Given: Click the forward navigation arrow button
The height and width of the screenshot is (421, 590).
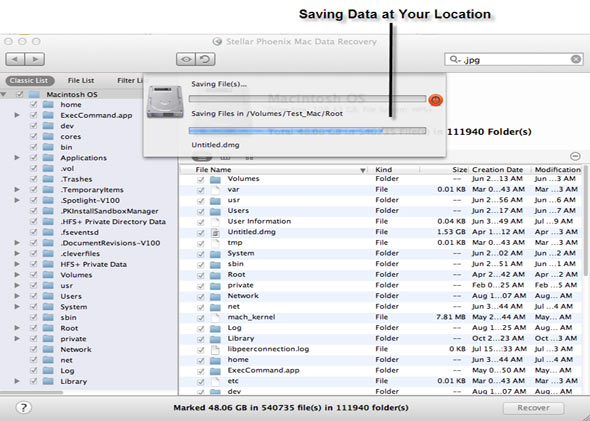Looking at the screenshot, I should (x=35, y=59).
